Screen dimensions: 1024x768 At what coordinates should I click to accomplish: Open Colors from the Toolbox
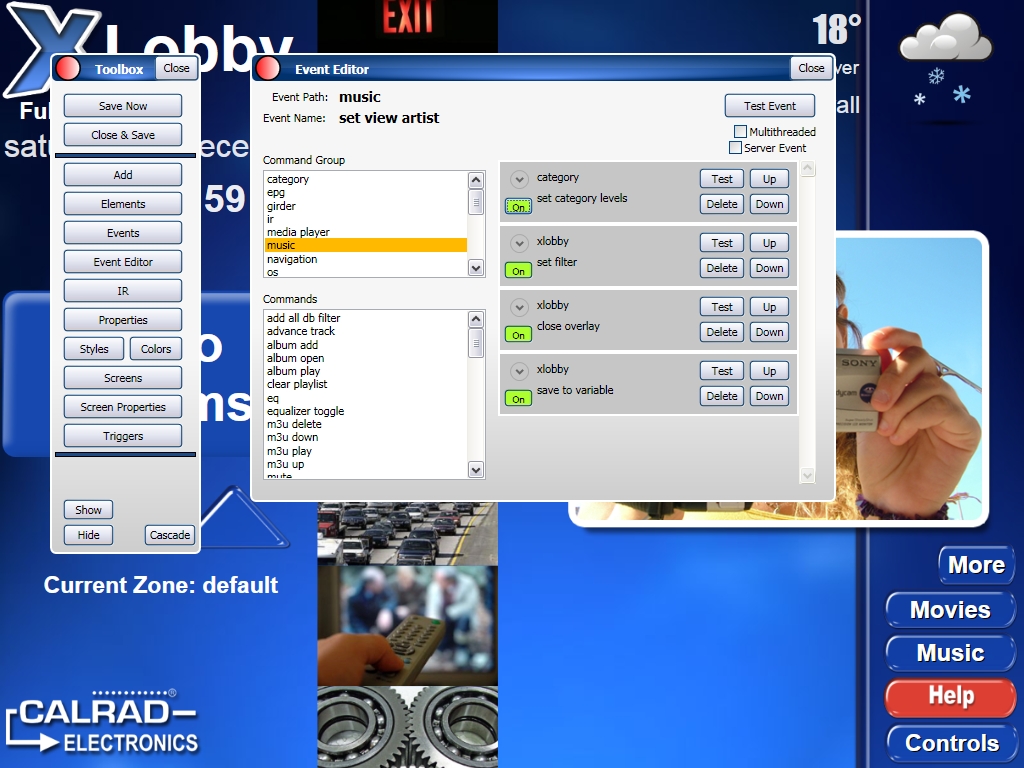(156, 349)
